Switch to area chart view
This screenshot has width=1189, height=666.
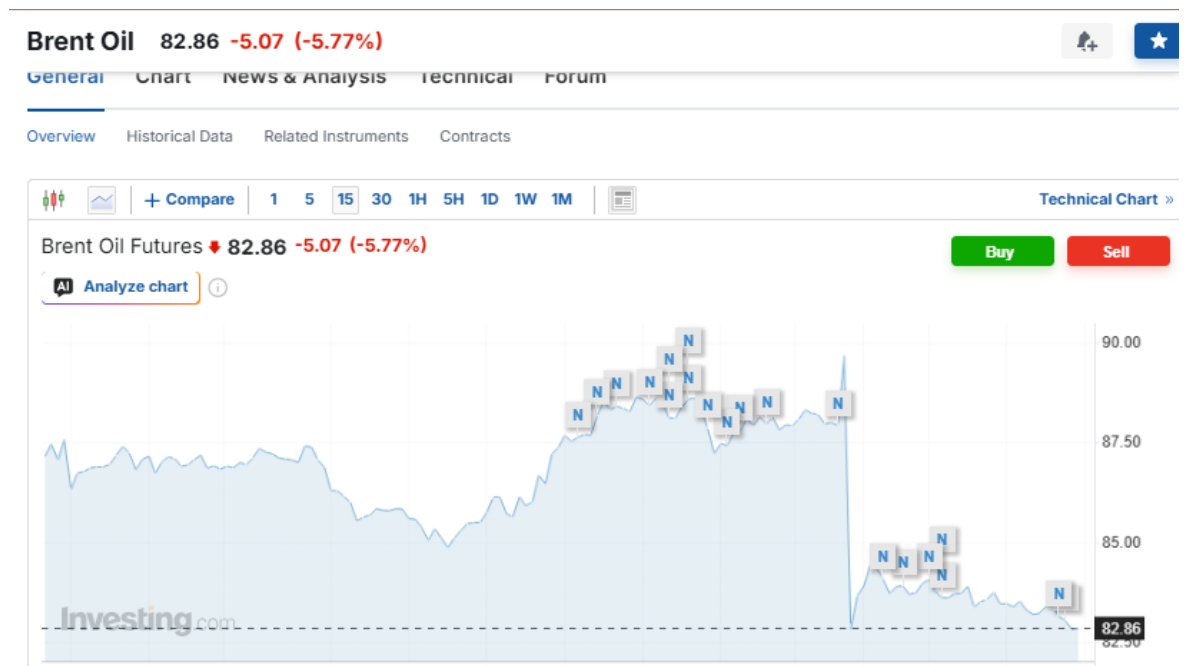(101, 200)
